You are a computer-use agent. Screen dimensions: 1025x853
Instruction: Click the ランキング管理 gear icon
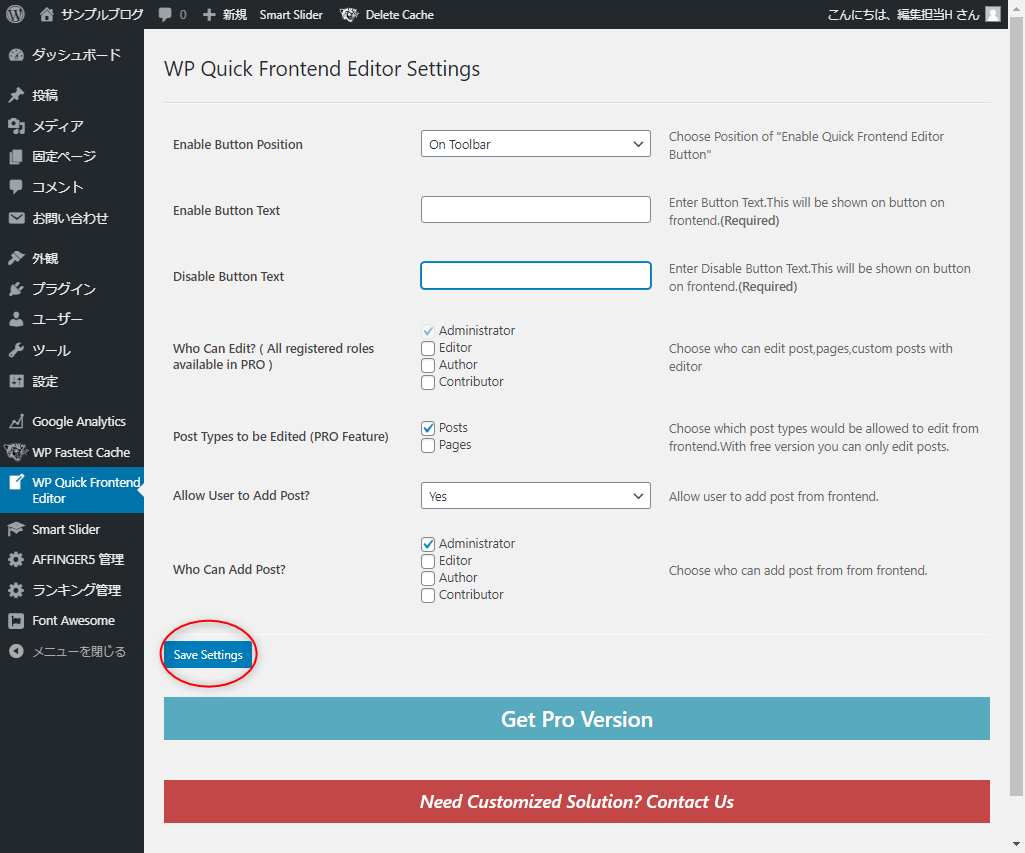pos(16,590)
